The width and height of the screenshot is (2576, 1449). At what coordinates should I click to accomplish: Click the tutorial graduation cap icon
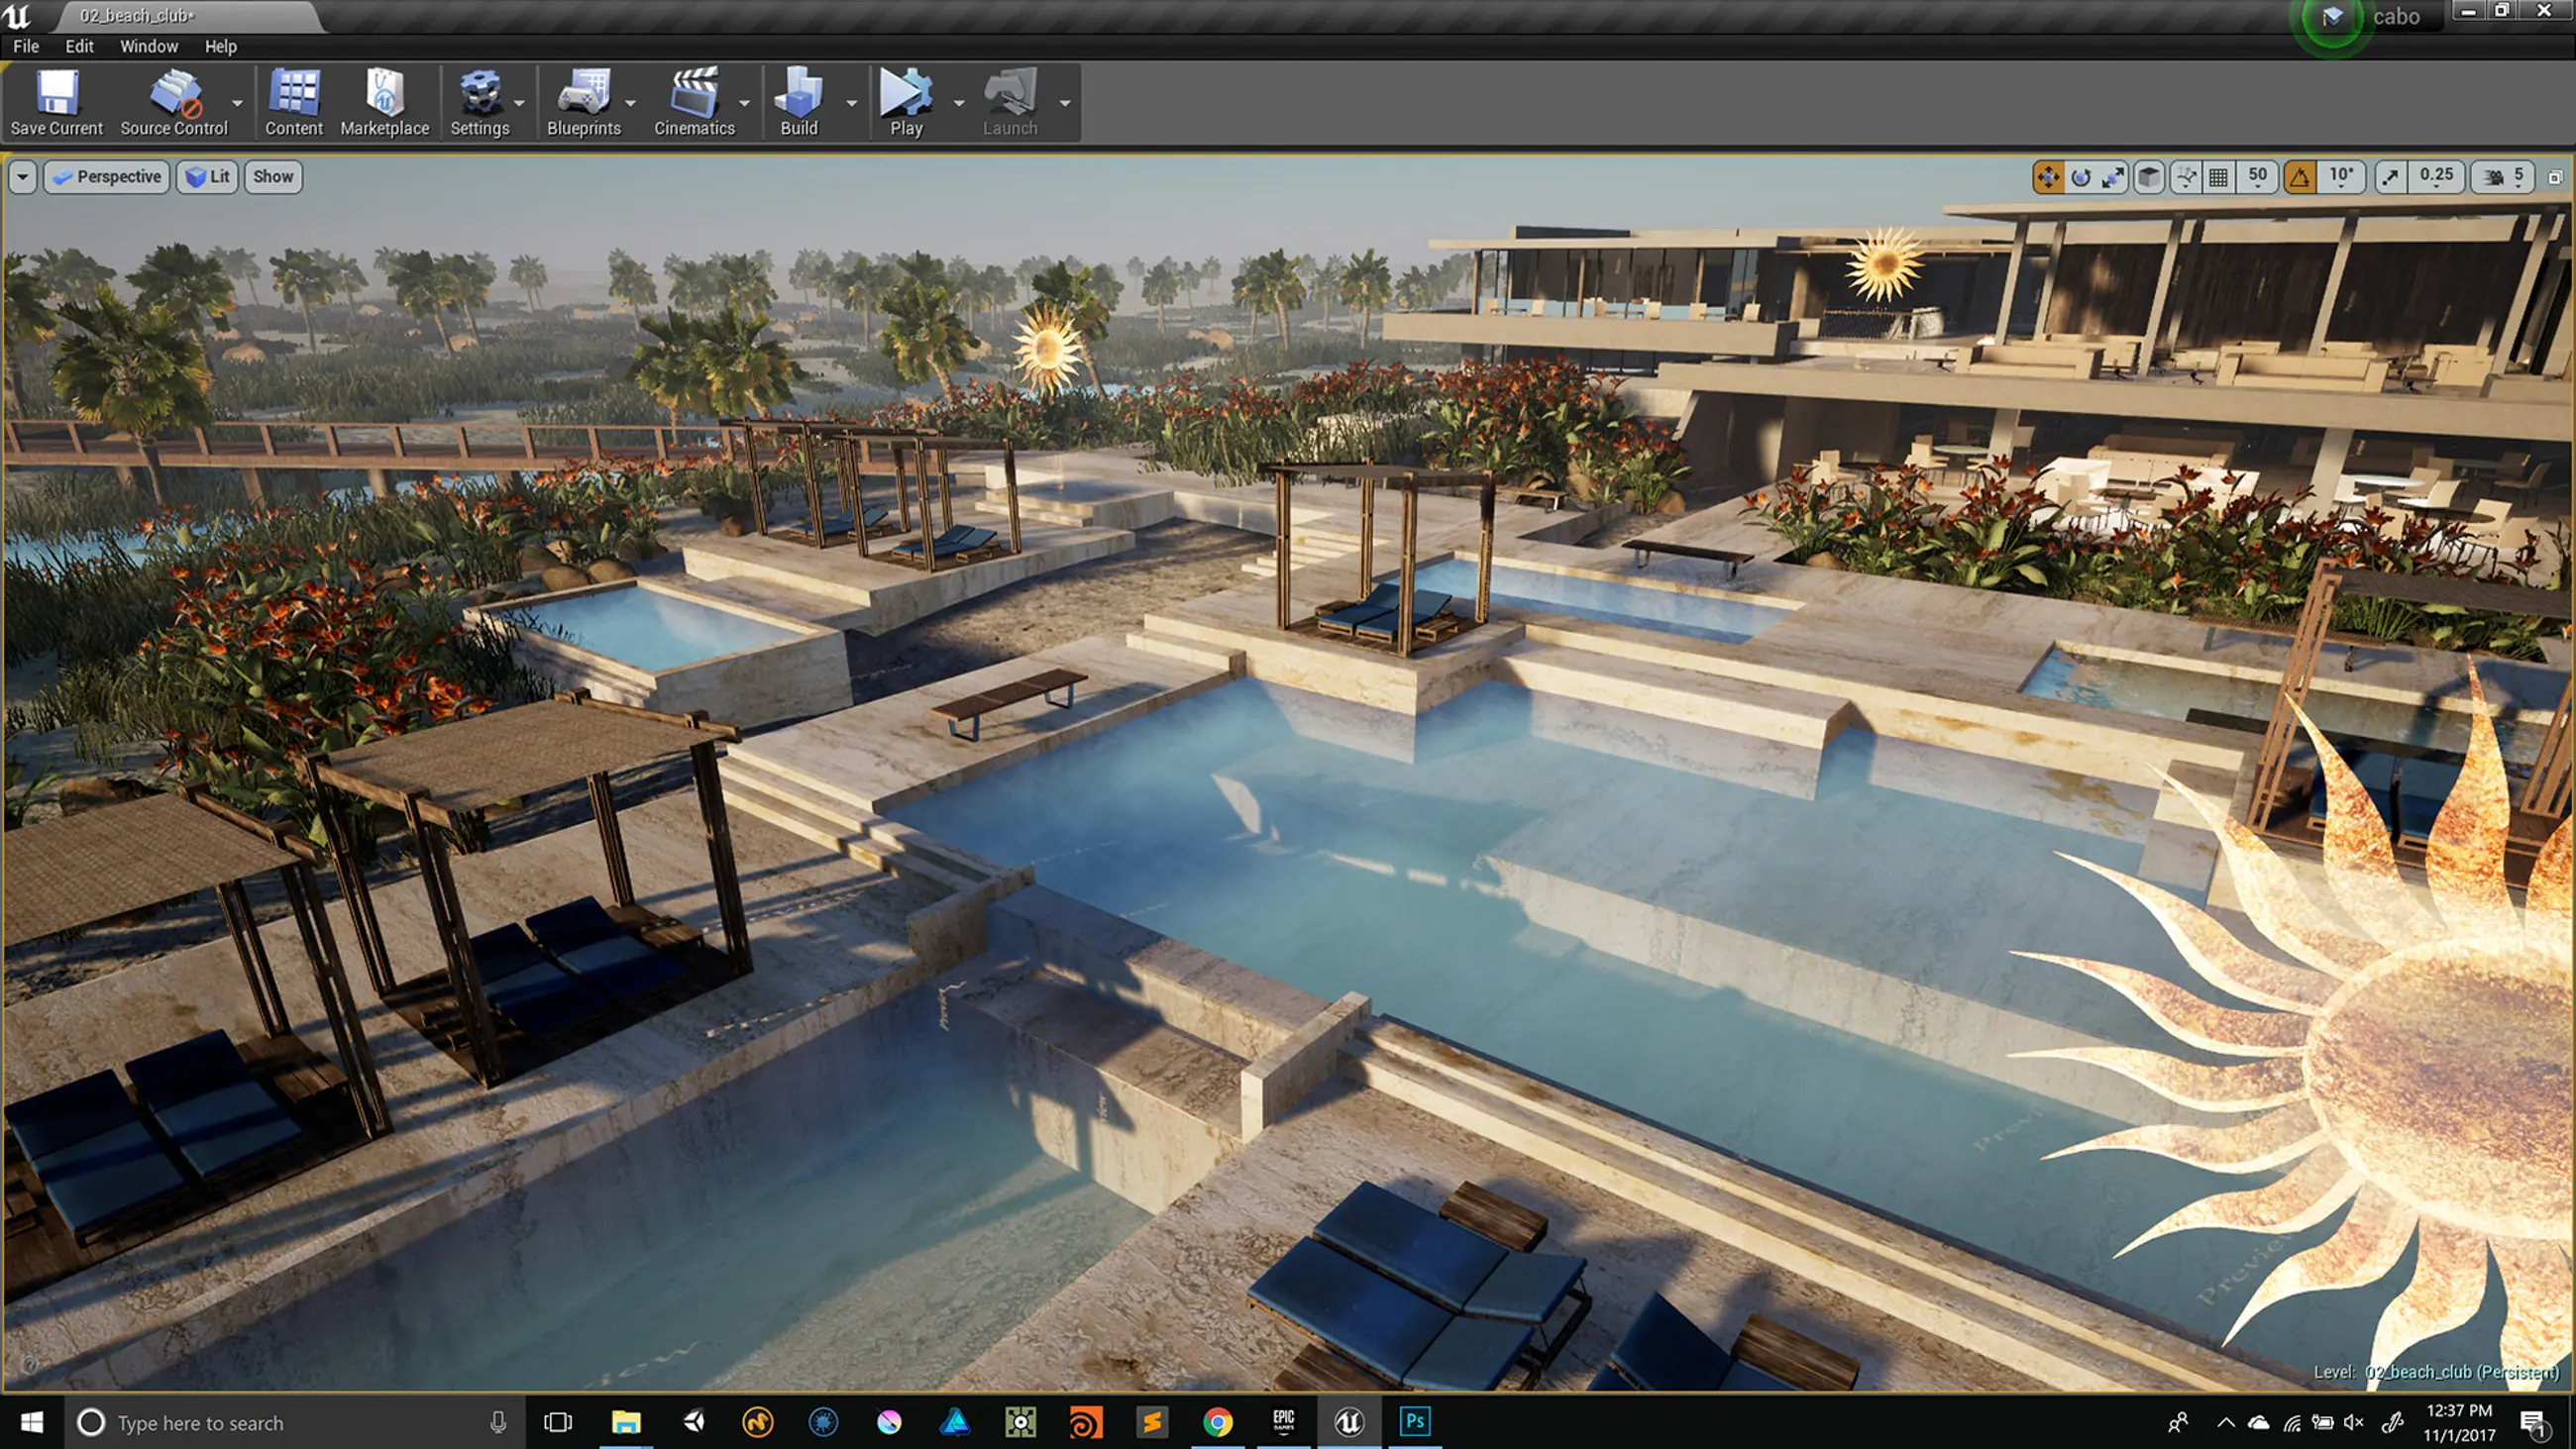click(2332, 17)
